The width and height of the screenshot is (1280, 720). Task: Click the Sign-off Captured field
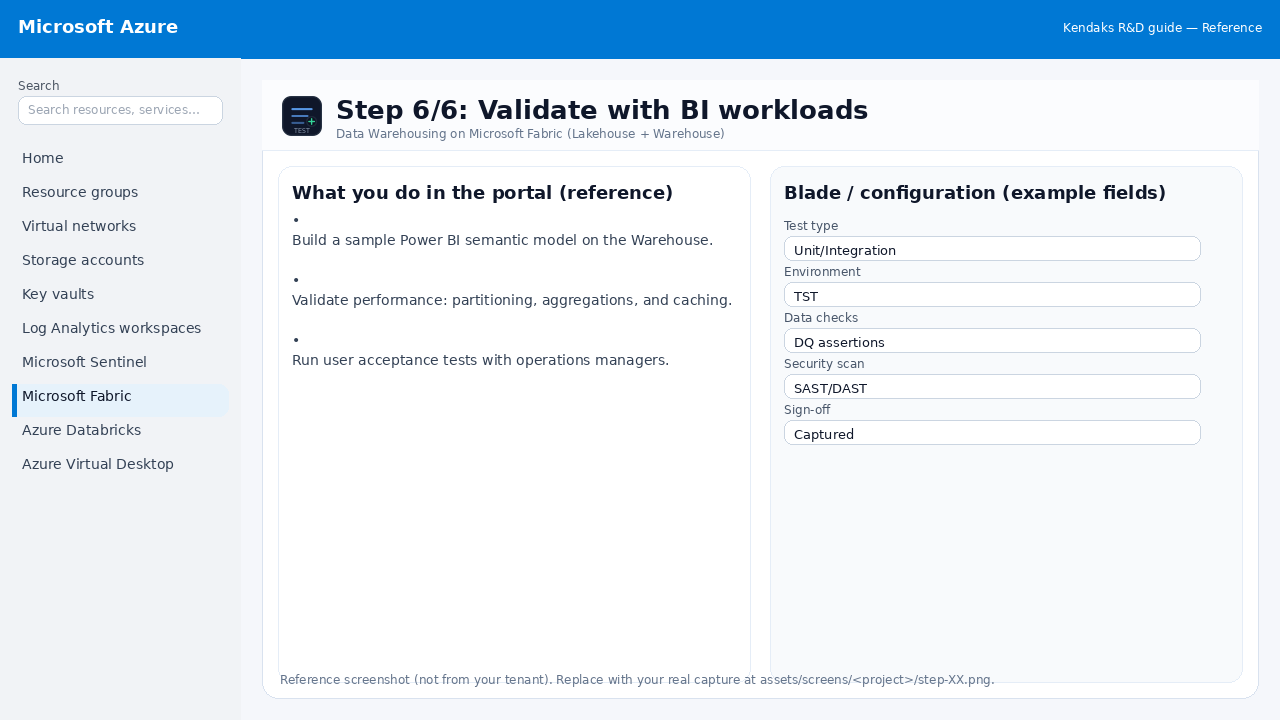(x=992, y=433)
